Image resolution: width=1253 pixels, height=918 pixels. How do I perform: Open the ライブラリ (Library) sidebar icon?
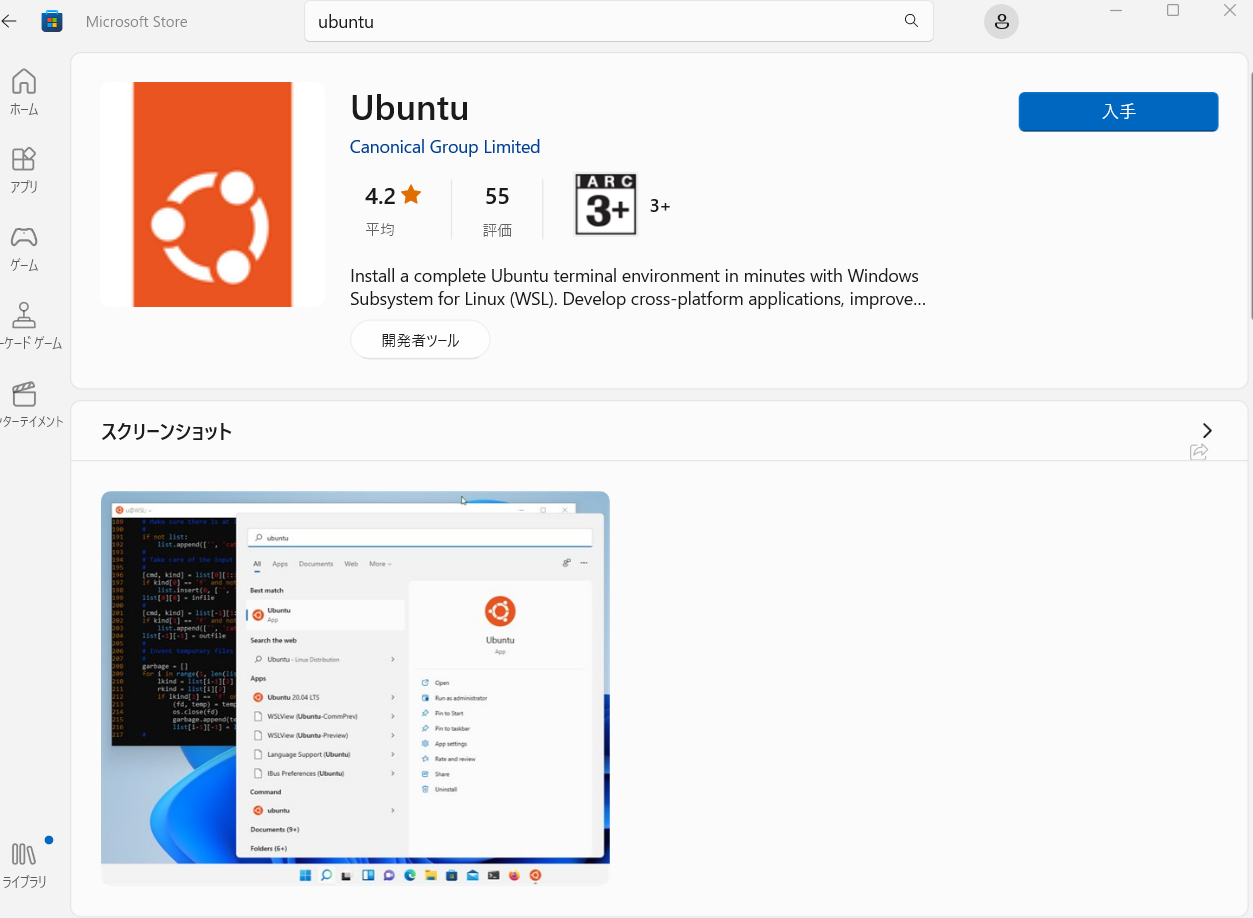tap(24, 864)
